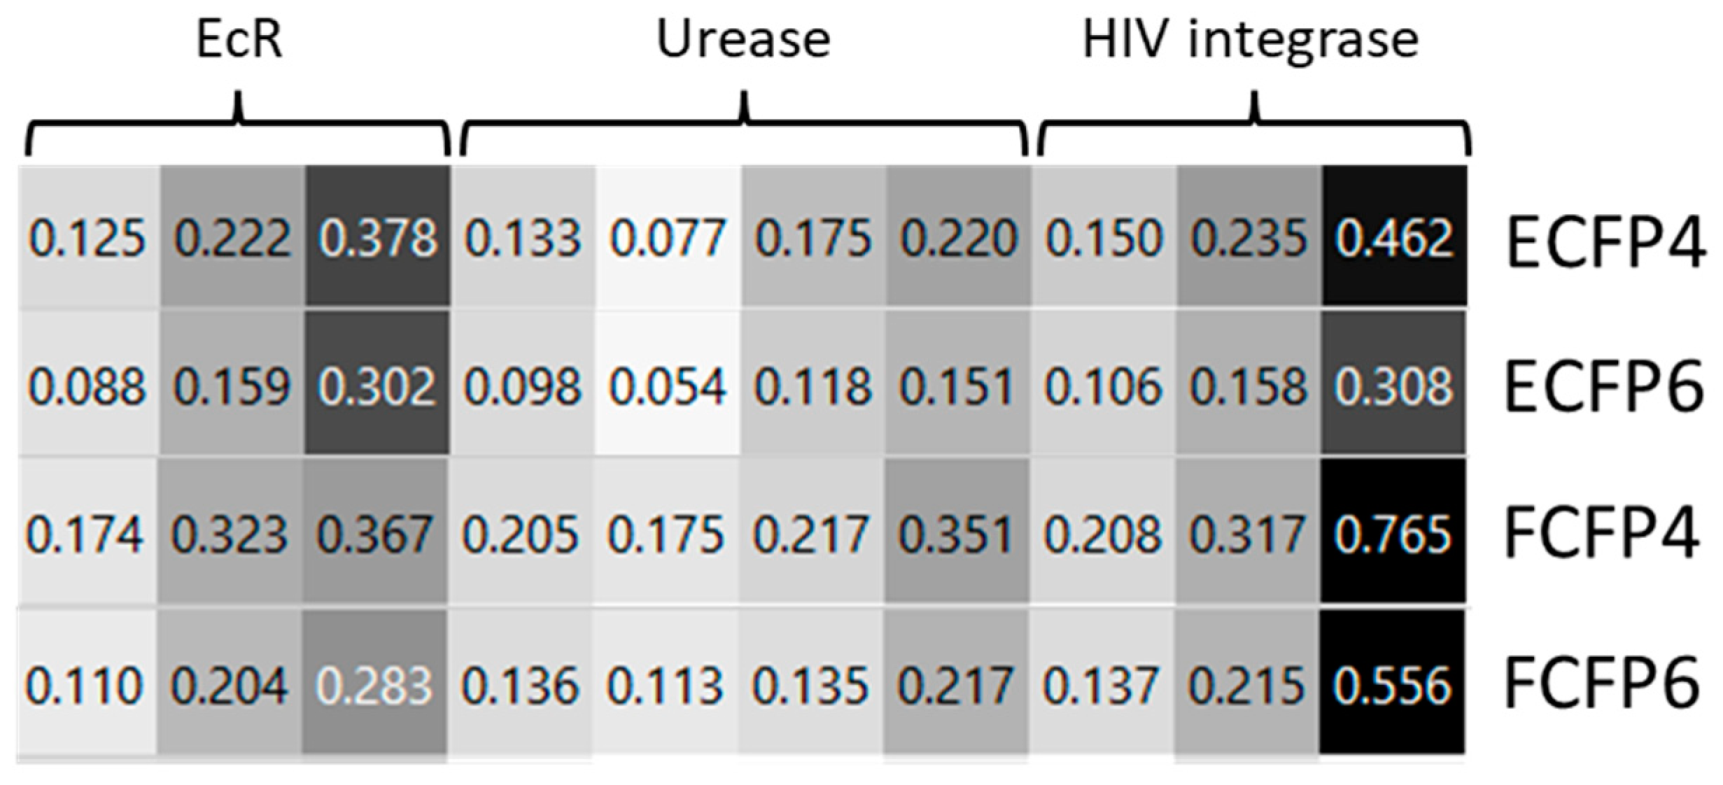Click the FCFP6 row label

(1602, 685)
